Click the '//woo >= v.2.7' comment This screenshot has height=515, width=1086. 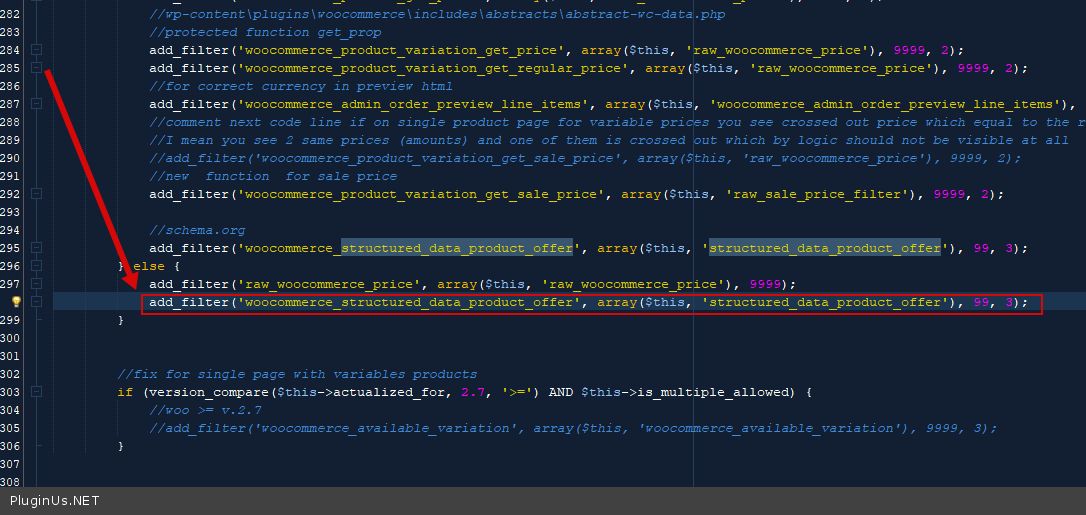[x=206, y=410]
